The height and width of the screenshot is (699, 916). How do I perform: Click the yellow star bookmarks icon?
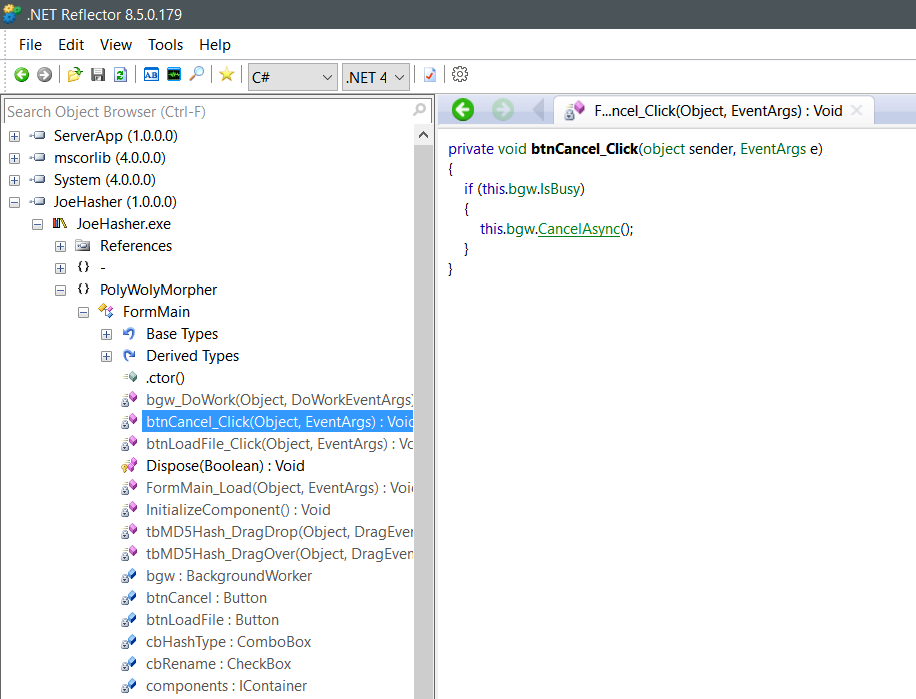[227, 75]
